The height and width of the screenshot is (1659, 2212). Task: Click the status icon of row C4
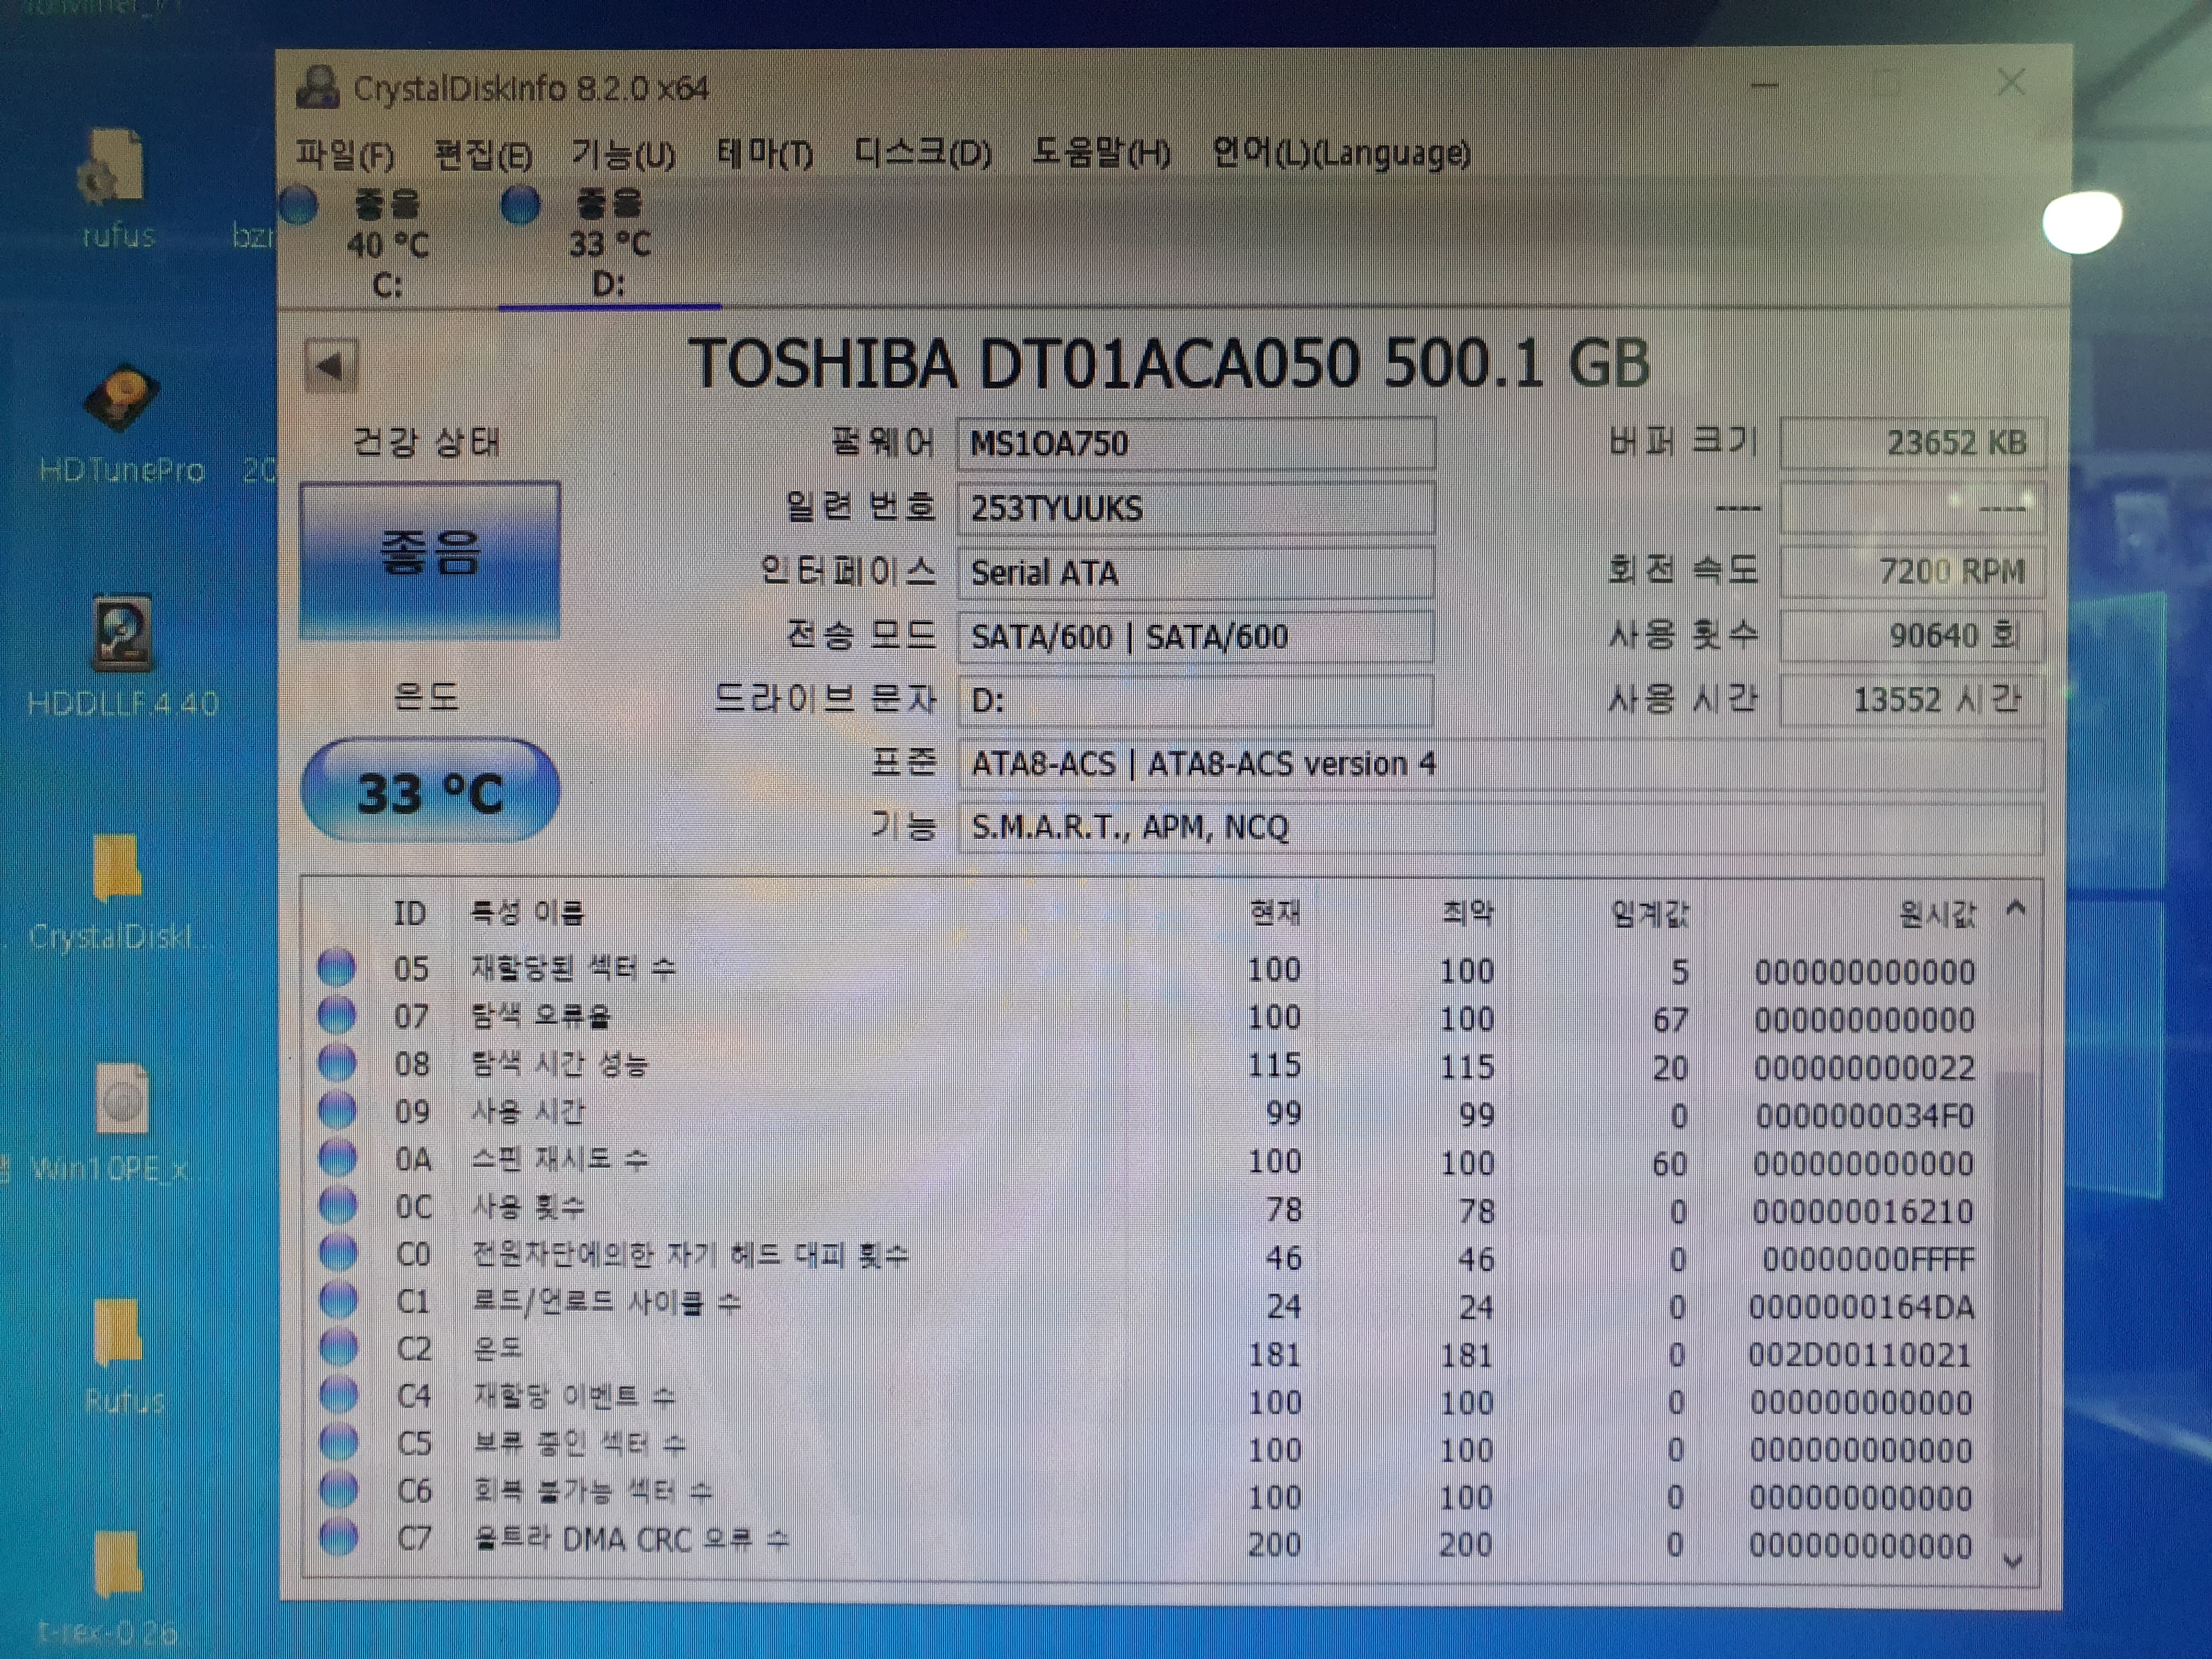(338, 1395)
